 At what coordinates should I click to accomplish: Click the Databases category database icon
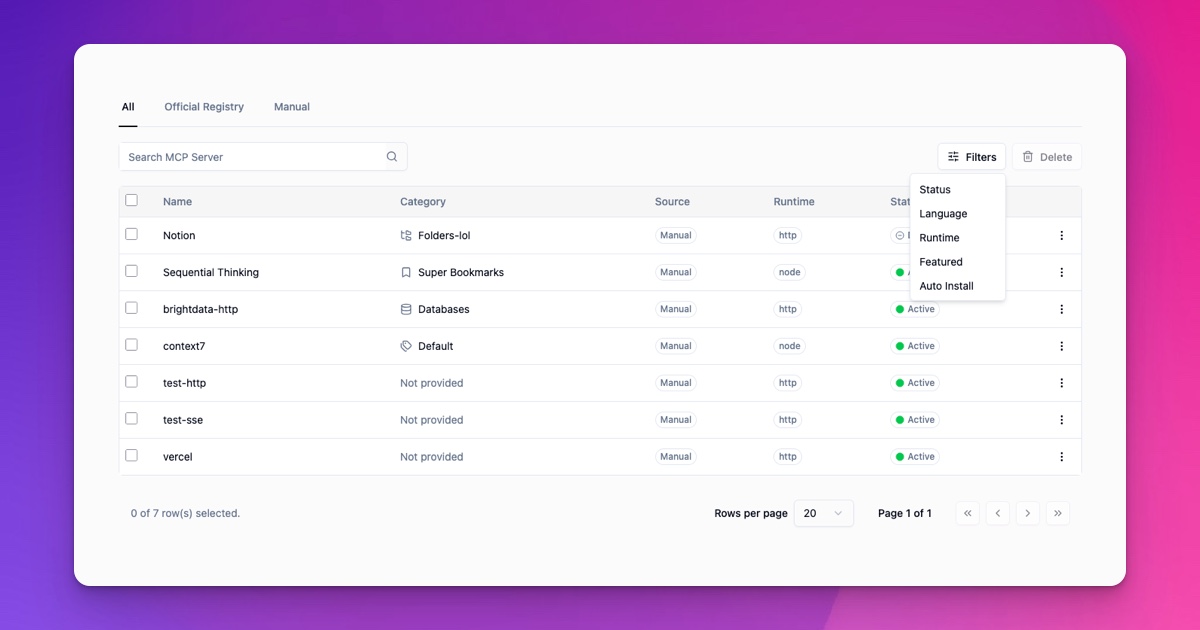pyautogui.click(x=405, y=309)
